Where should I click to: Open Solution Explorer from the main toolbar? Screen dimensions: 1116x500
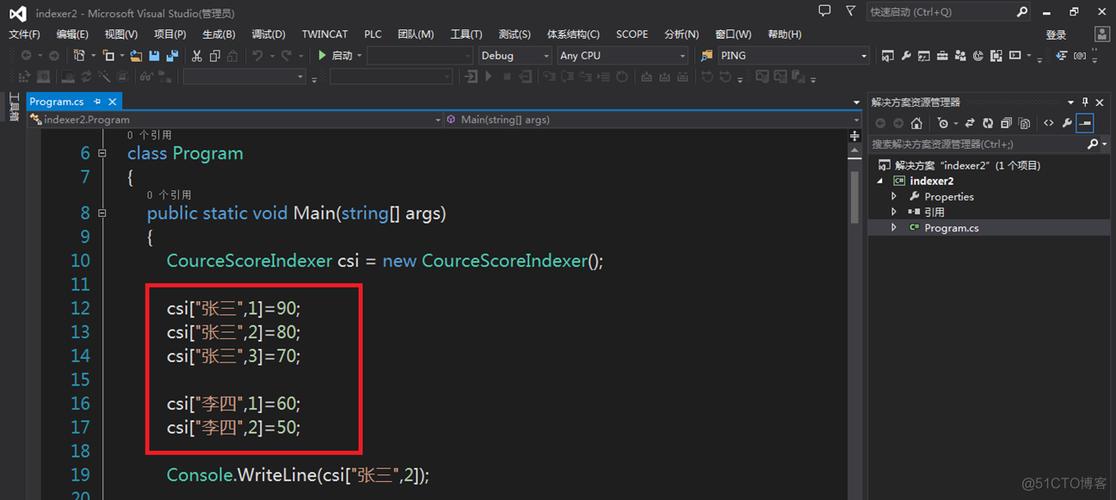pyautogui.click(x=888, y=55)
